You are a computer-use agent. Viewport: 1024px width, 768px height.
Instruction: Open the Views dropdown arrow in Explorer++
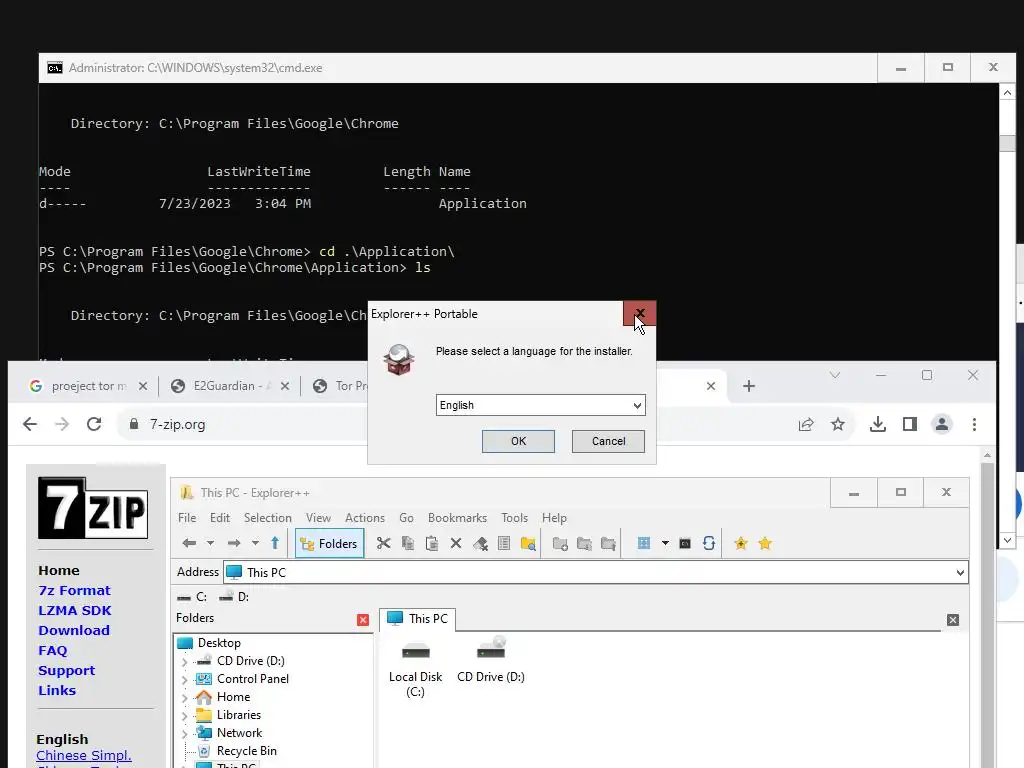tap(665, 543)
